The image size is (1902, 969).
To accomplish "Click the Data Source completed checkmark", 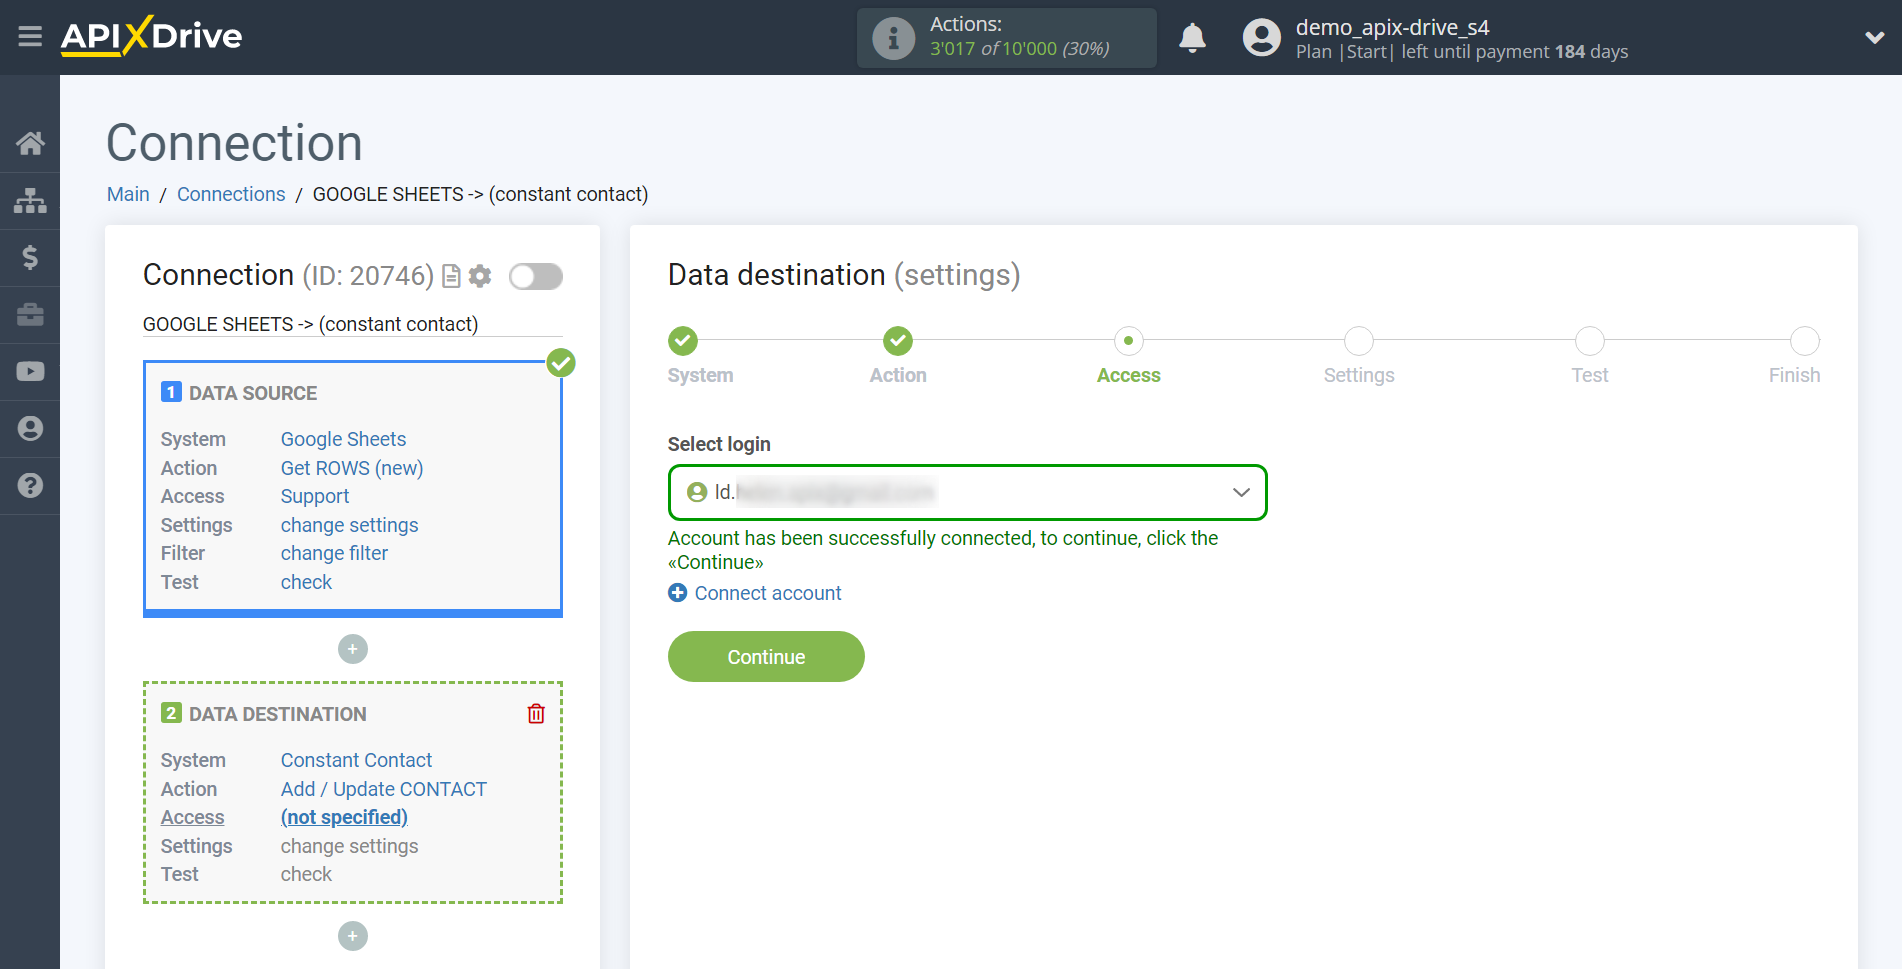I will tap(561, 362).
